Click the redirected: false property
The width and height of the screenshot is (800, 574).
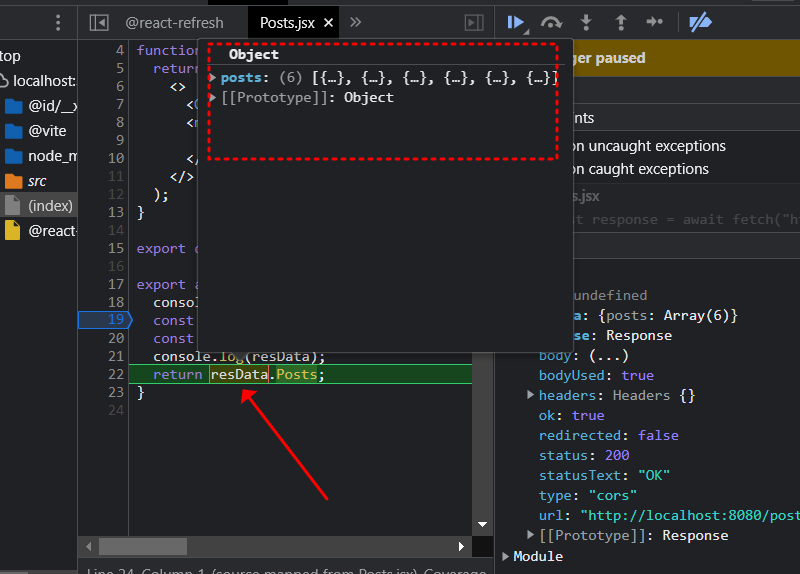click(x=609, y=435)
